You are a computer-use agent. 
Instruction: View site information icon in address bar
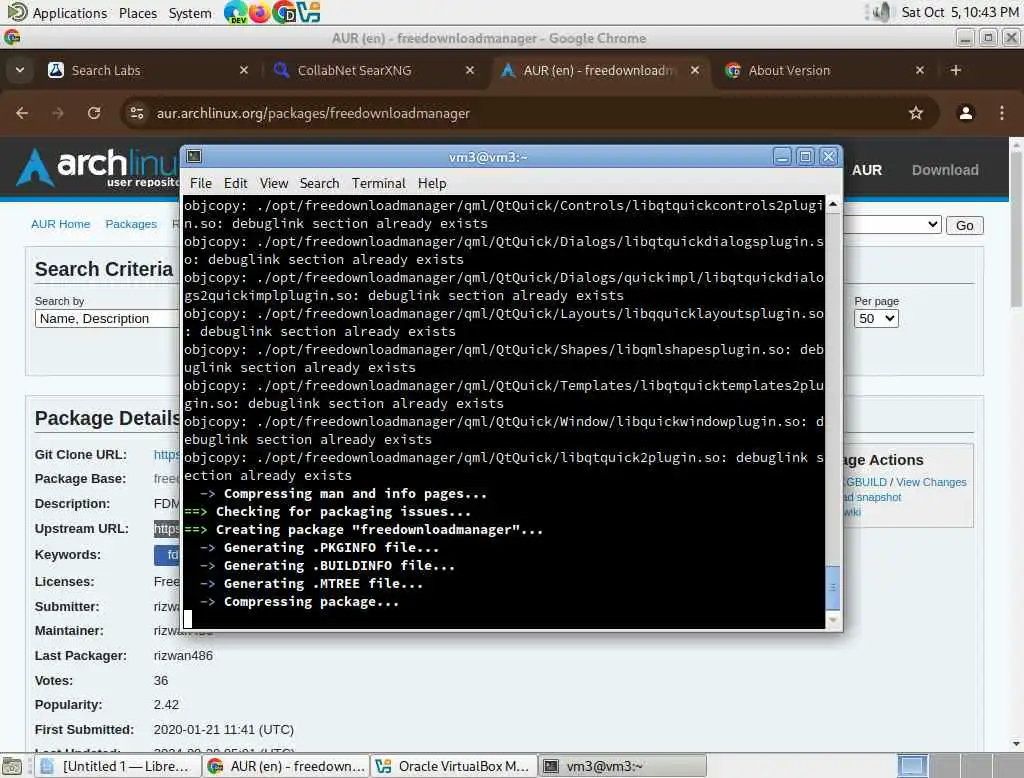coord(136,113)
